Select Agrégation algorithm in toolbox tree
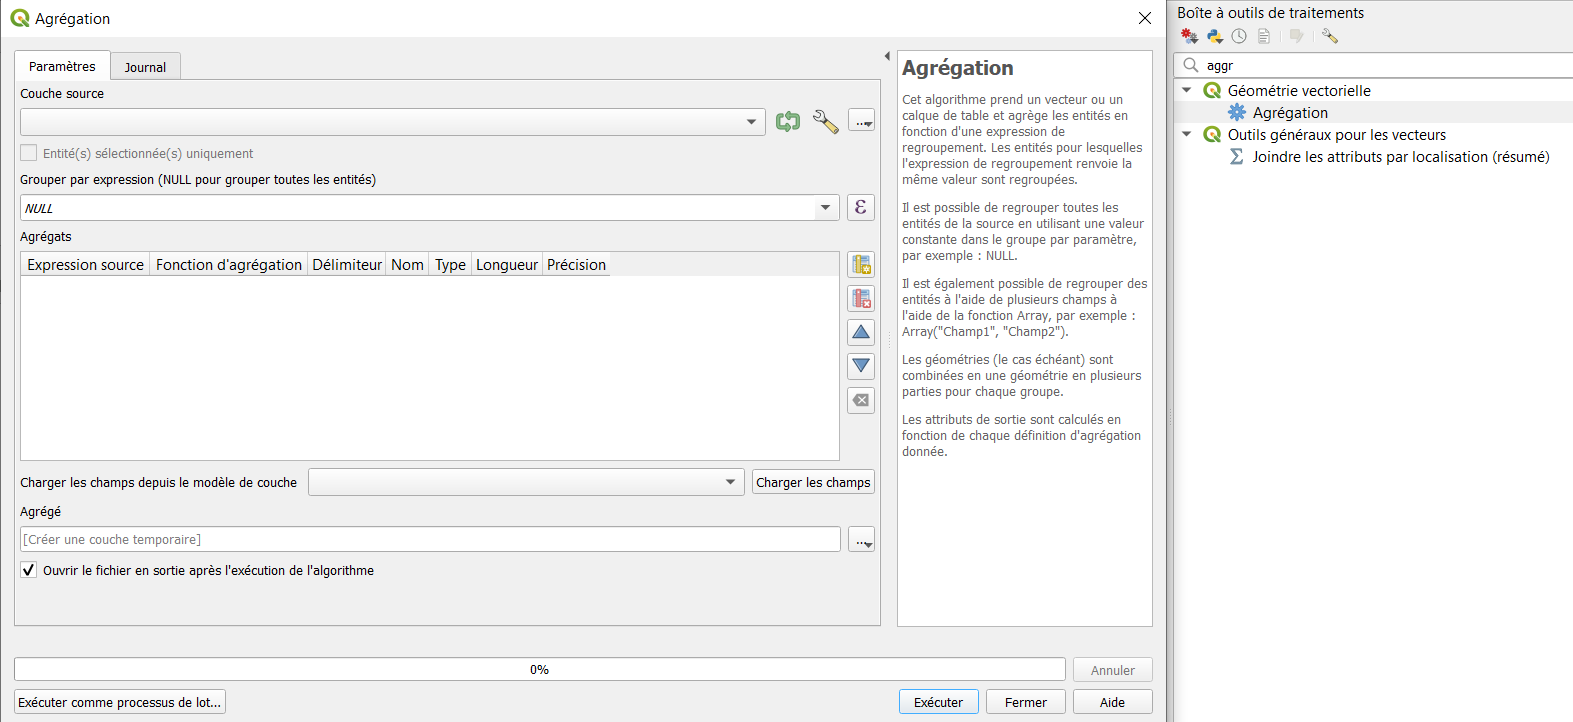This screenshot has height=722, width=1573. tap(1290, 112)
